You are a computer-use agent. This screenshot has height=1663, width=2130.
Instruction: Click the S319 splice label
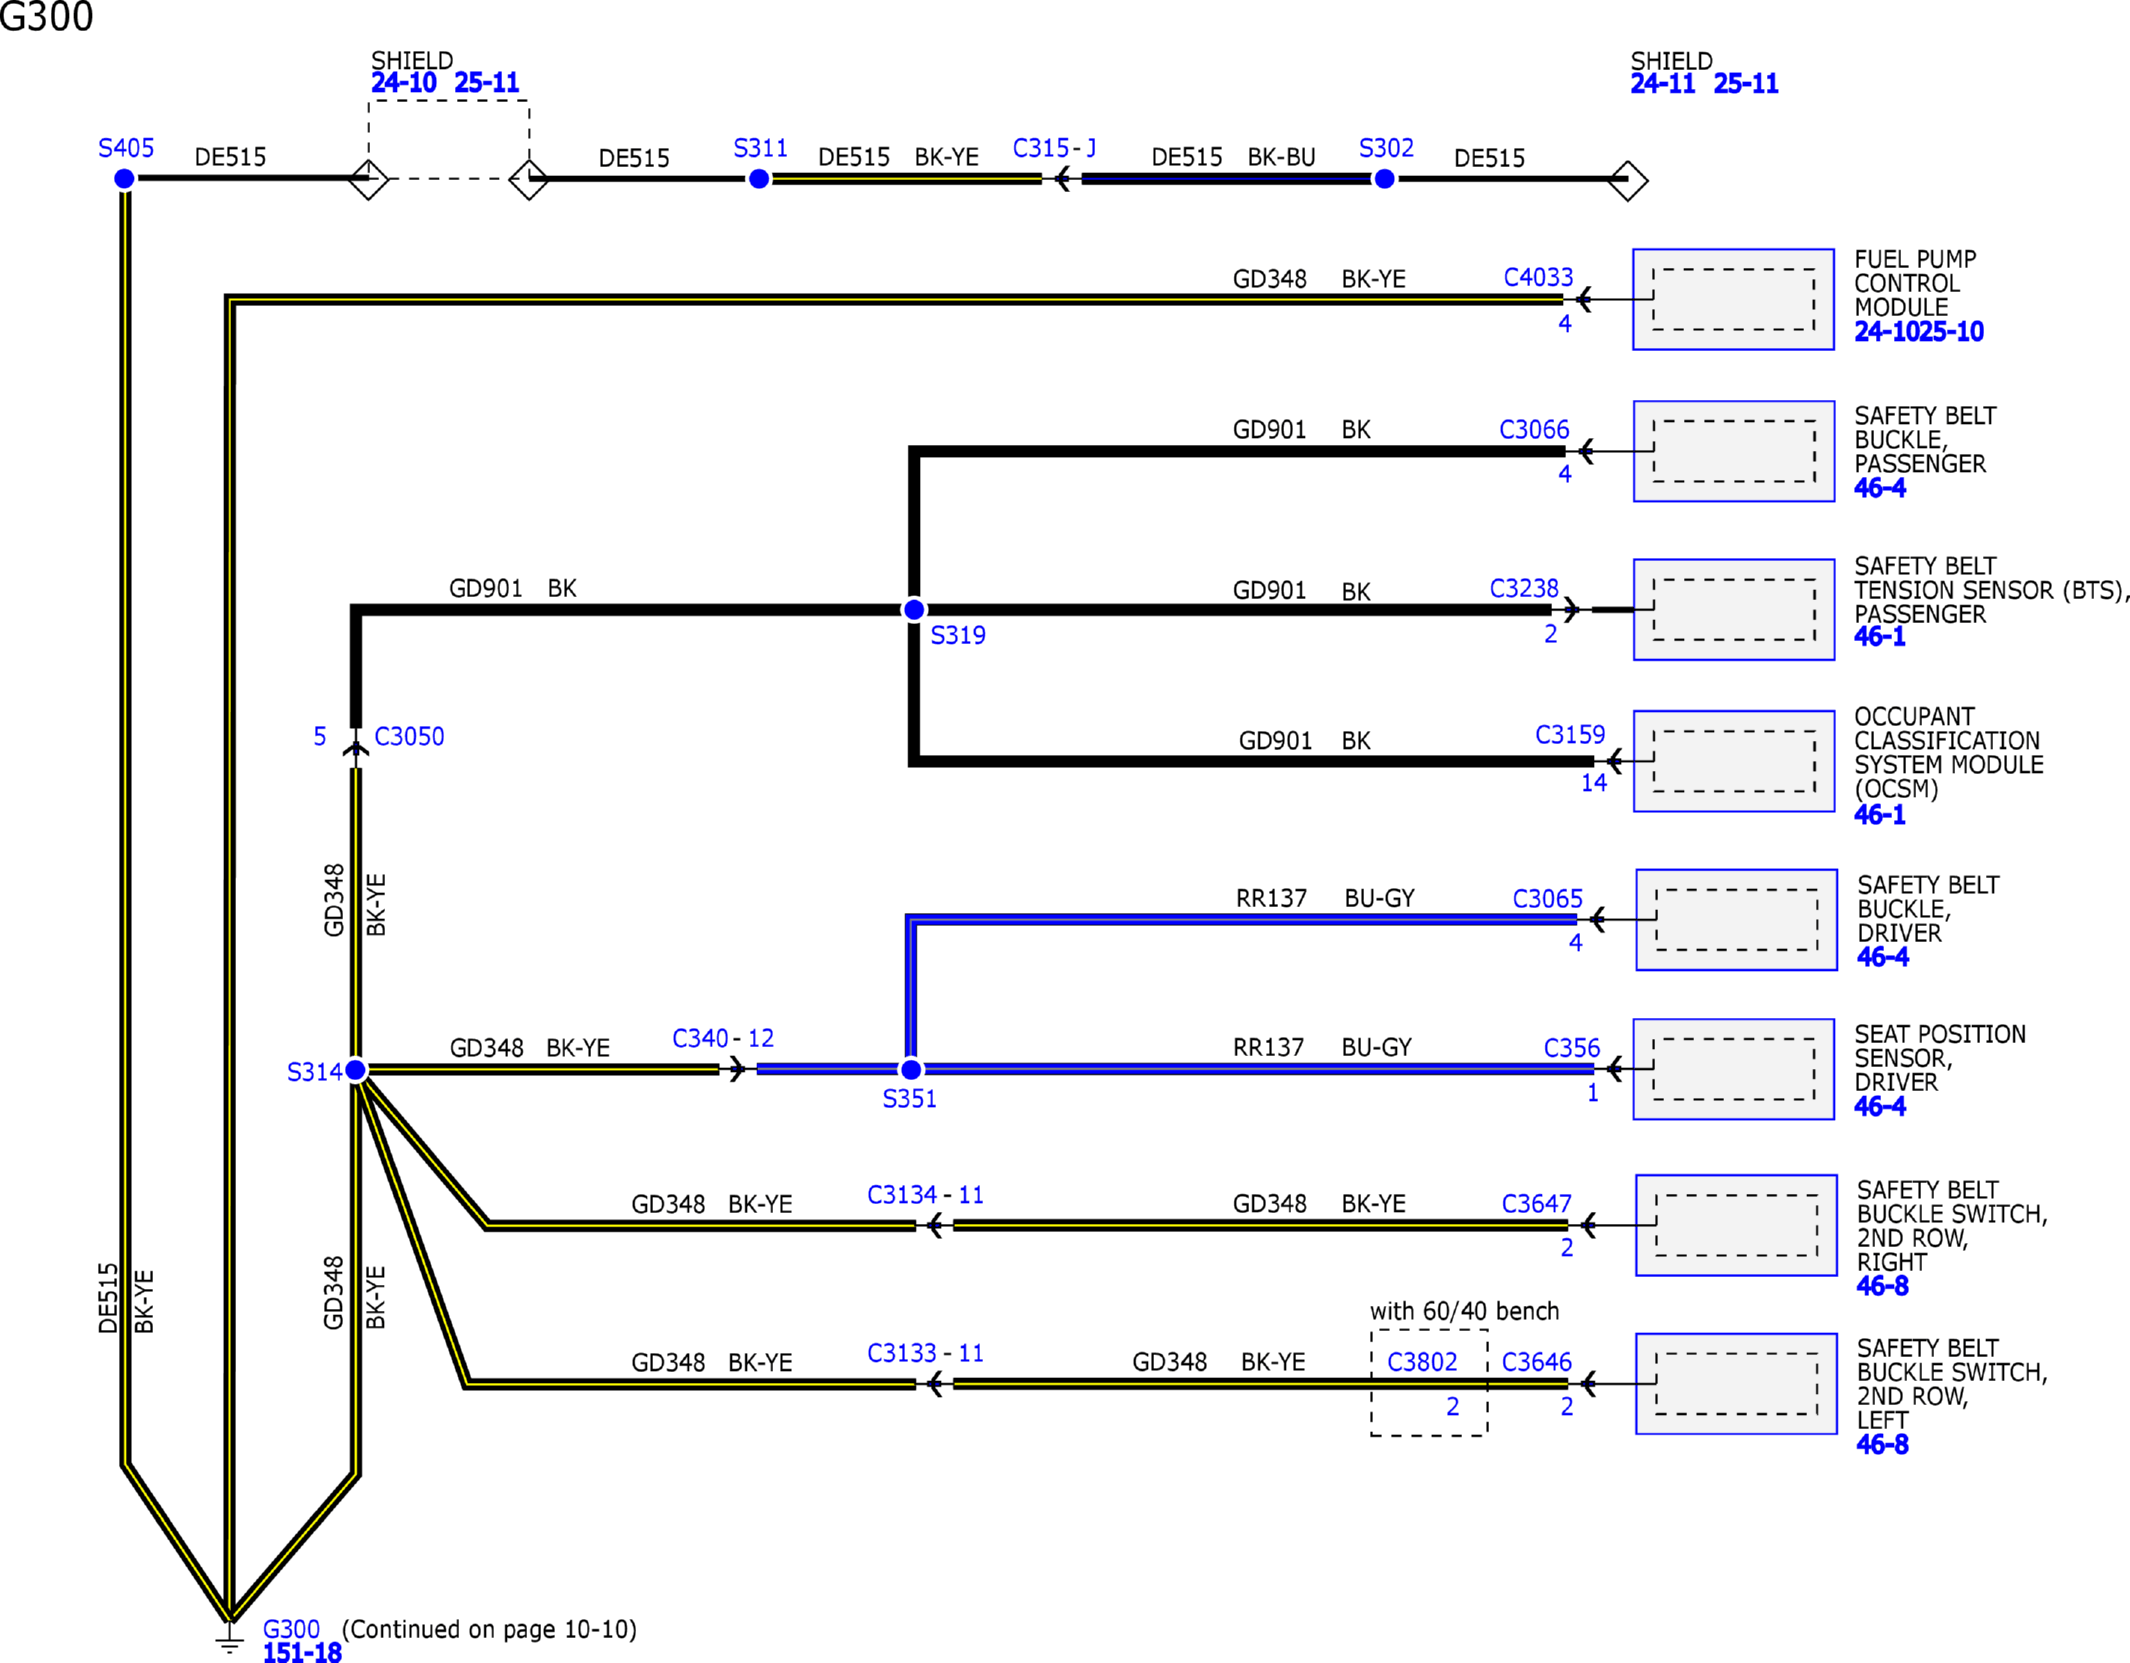(x=958, y=636)
